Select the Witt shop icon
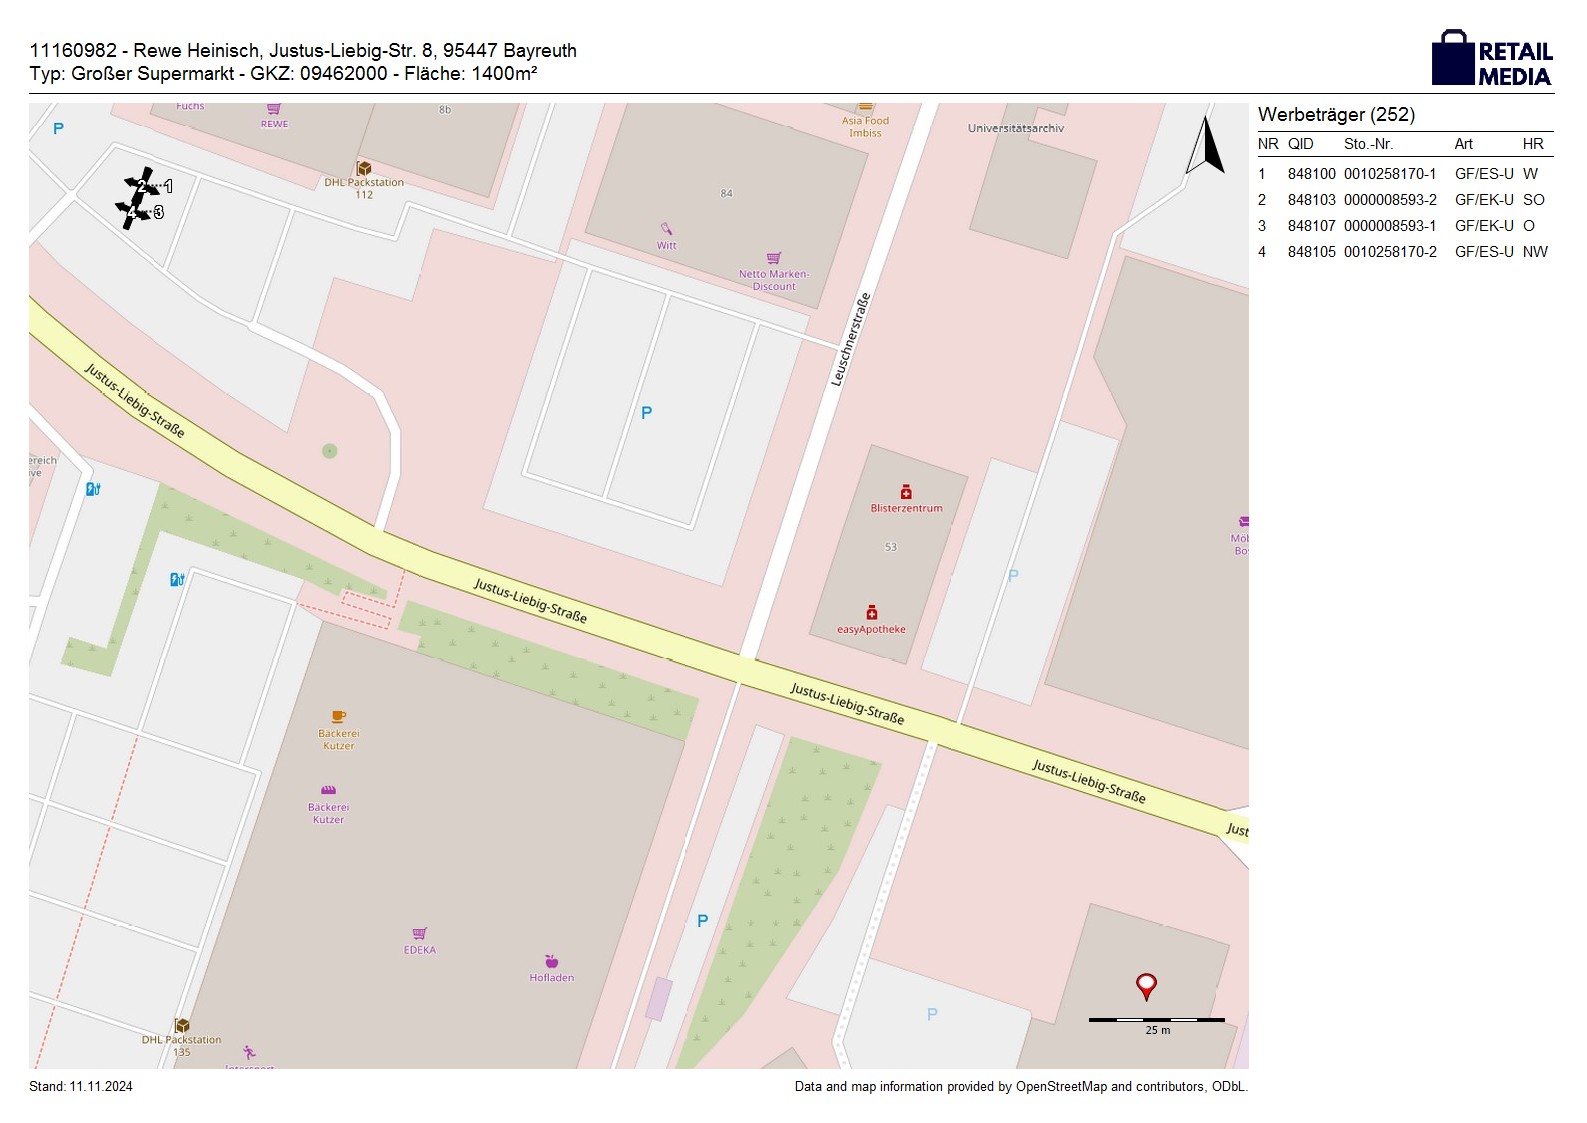 point(666,229)
